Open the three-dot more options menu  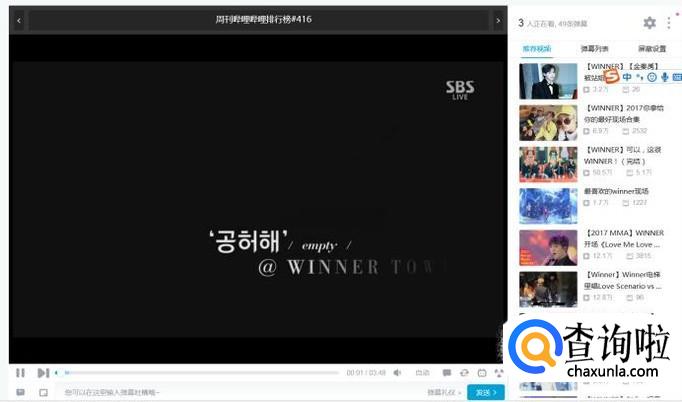[x=669, y=23]
